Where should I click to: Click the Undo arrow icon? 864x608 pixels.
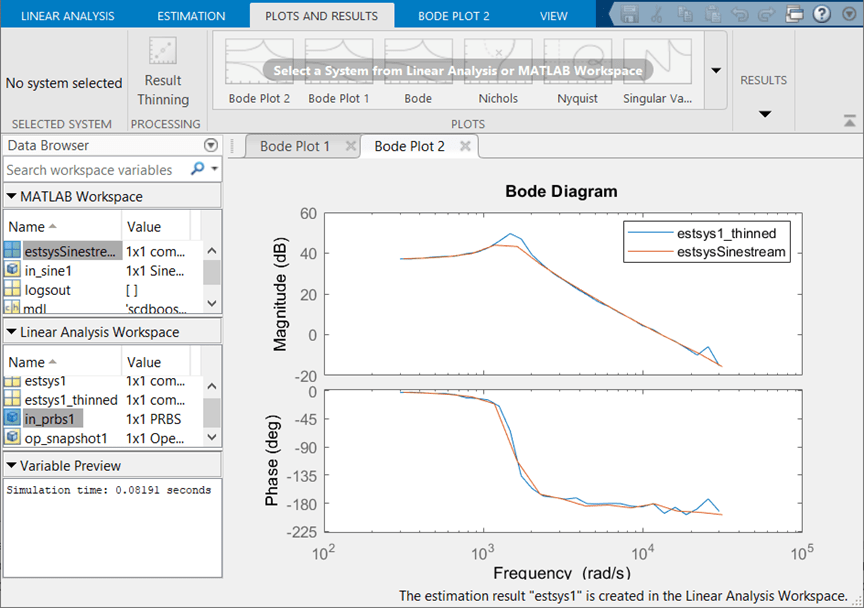tap(739, 14)
